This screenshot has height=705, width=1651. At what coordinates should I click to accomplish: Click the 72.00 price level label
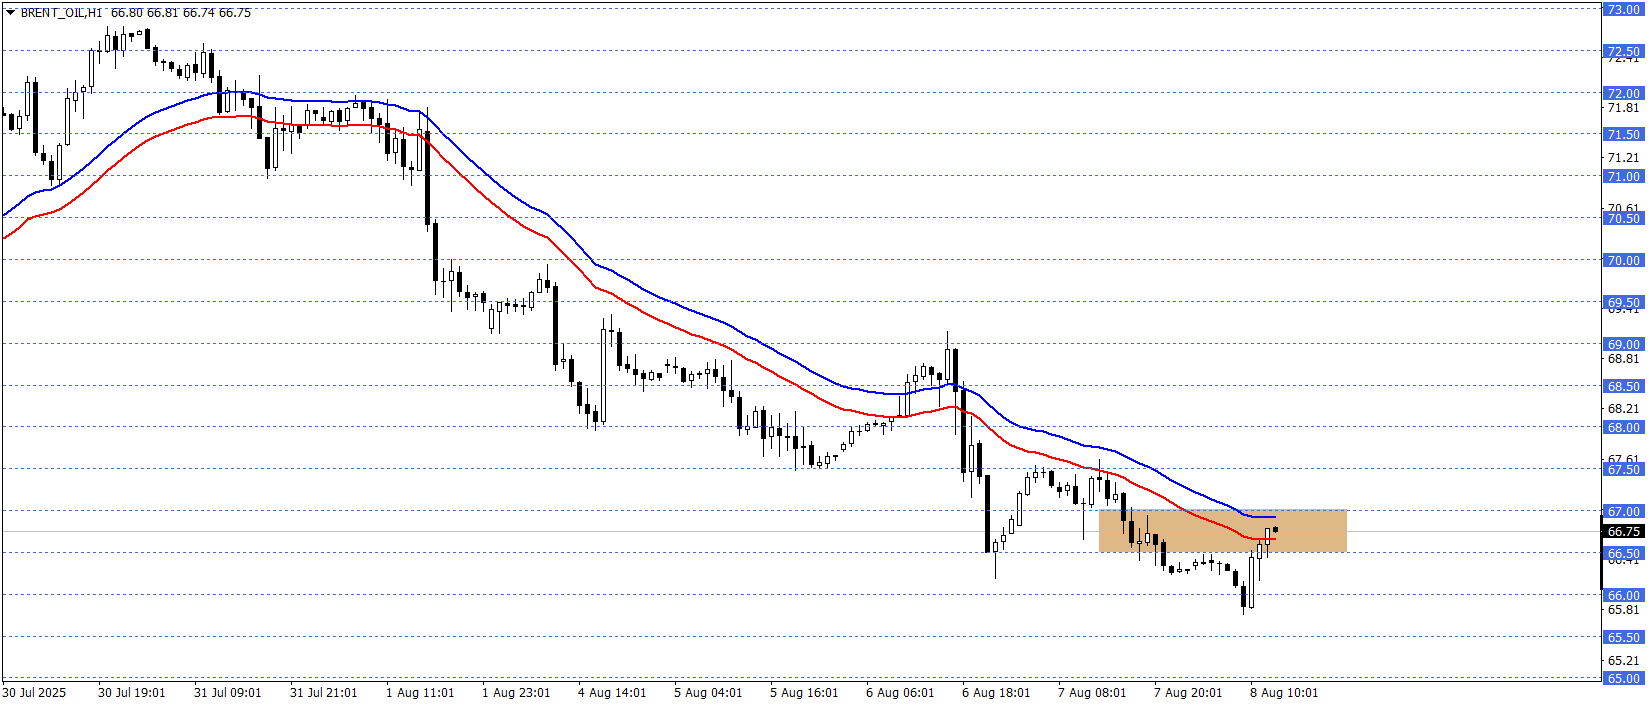[1623, 93]
